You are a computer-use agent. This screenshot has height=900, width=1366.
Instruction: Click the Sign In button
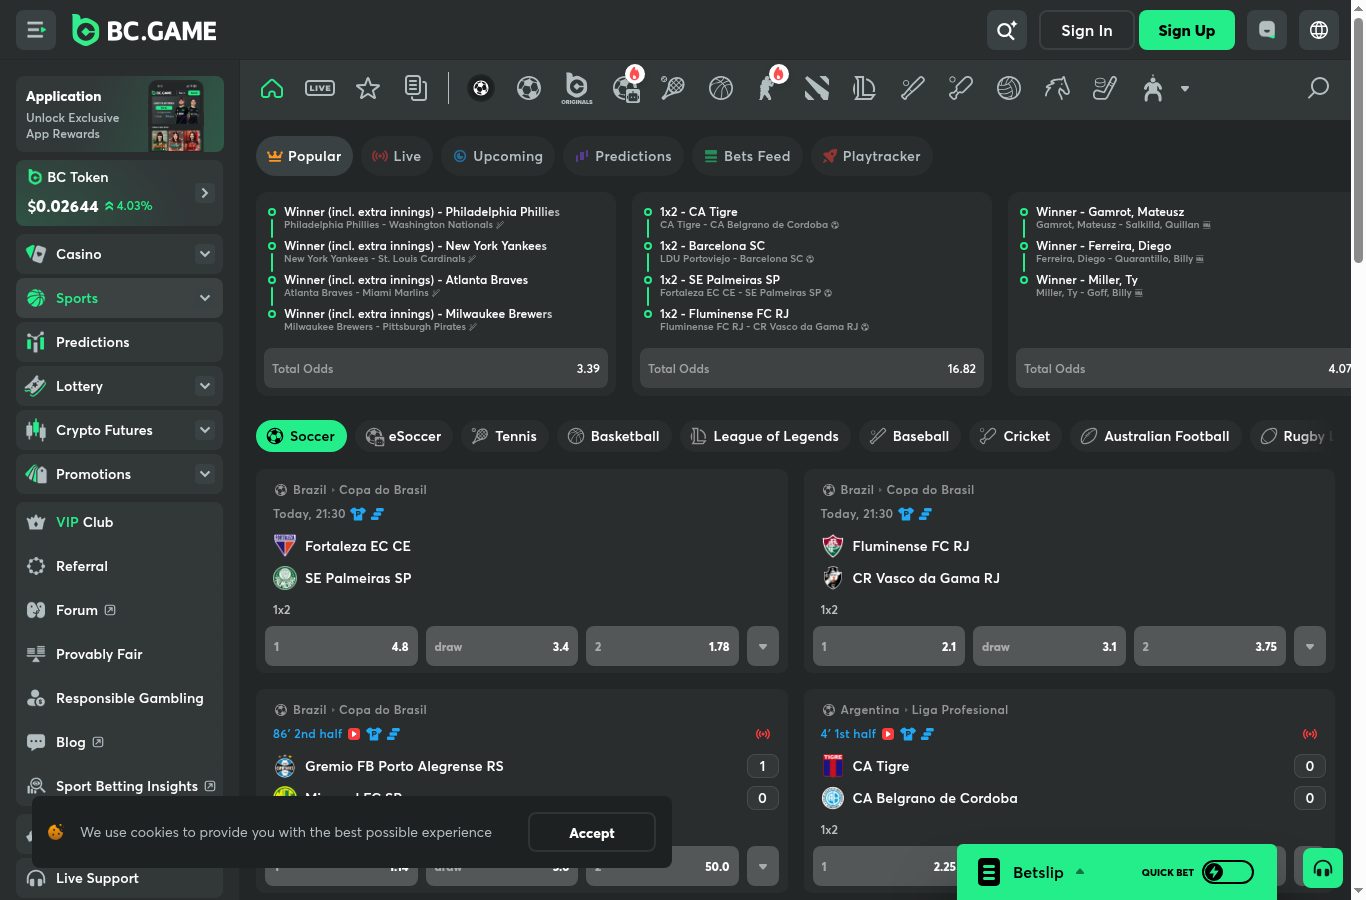pyautogui.click(x=1087, y=31)
